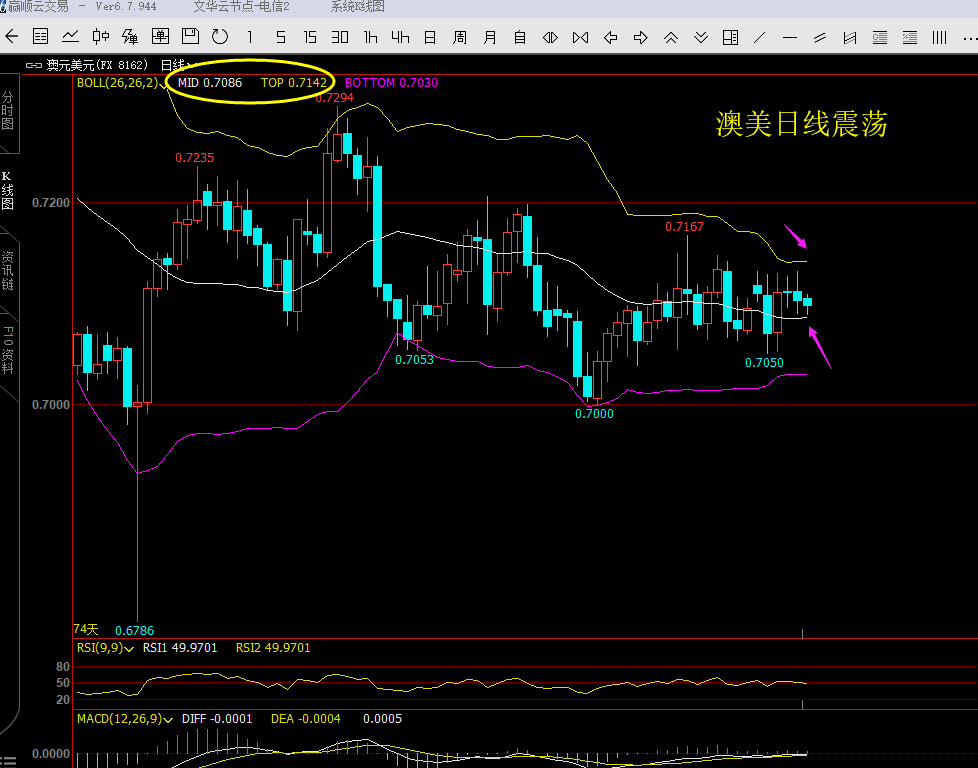
Task: Click the back arrow in the toolbar
Action: 11,37
